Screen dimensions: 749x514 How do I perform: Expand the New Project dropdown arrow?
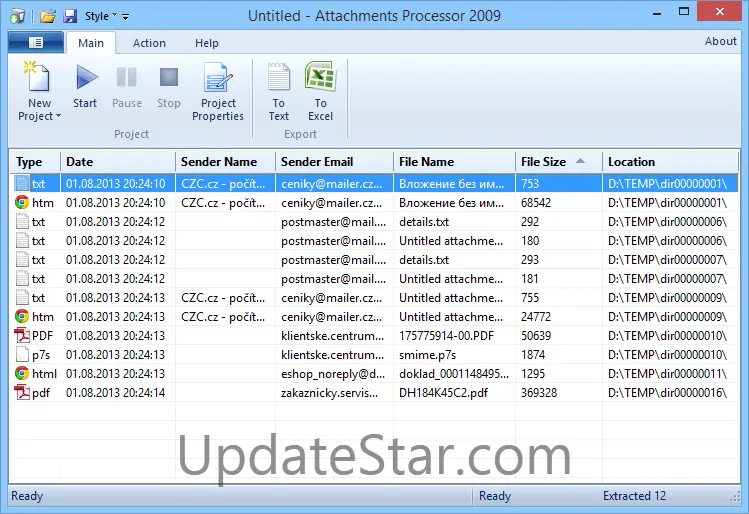[x=58, y=116]
